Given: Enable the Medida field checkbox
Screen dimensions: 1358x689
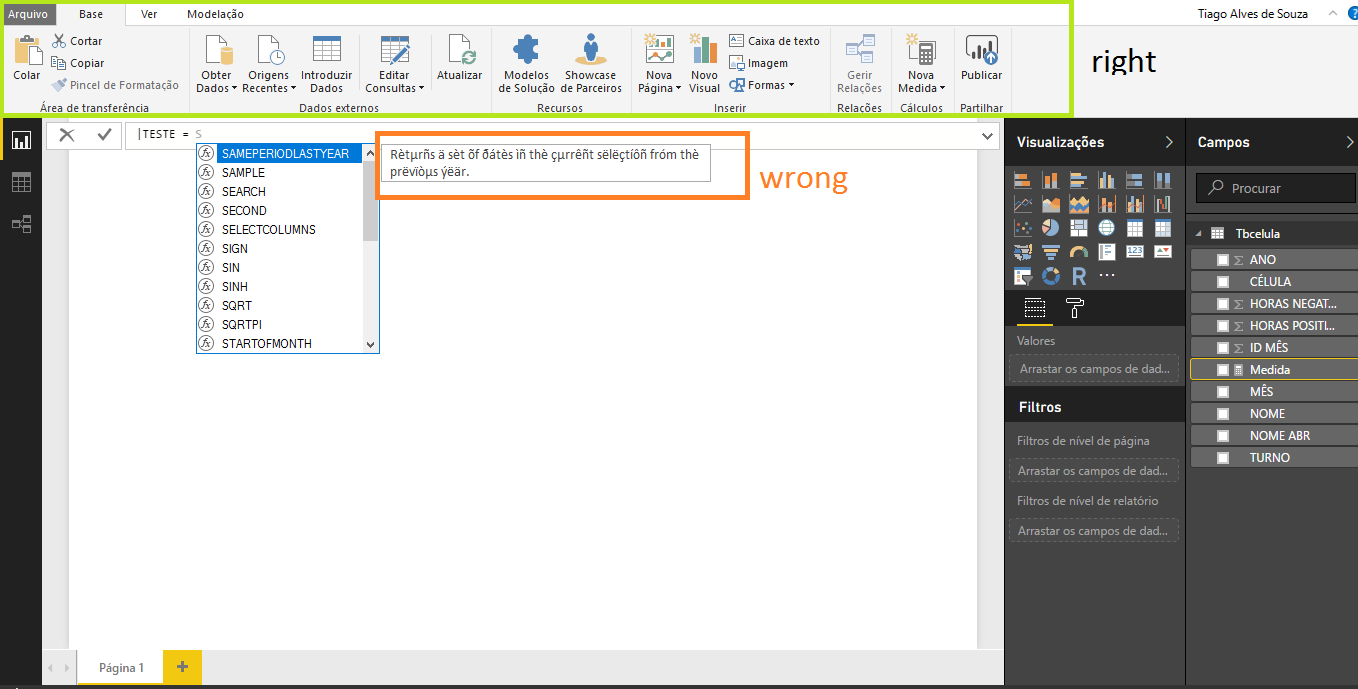Looking at the screenshot, I should click(1222, 370).
